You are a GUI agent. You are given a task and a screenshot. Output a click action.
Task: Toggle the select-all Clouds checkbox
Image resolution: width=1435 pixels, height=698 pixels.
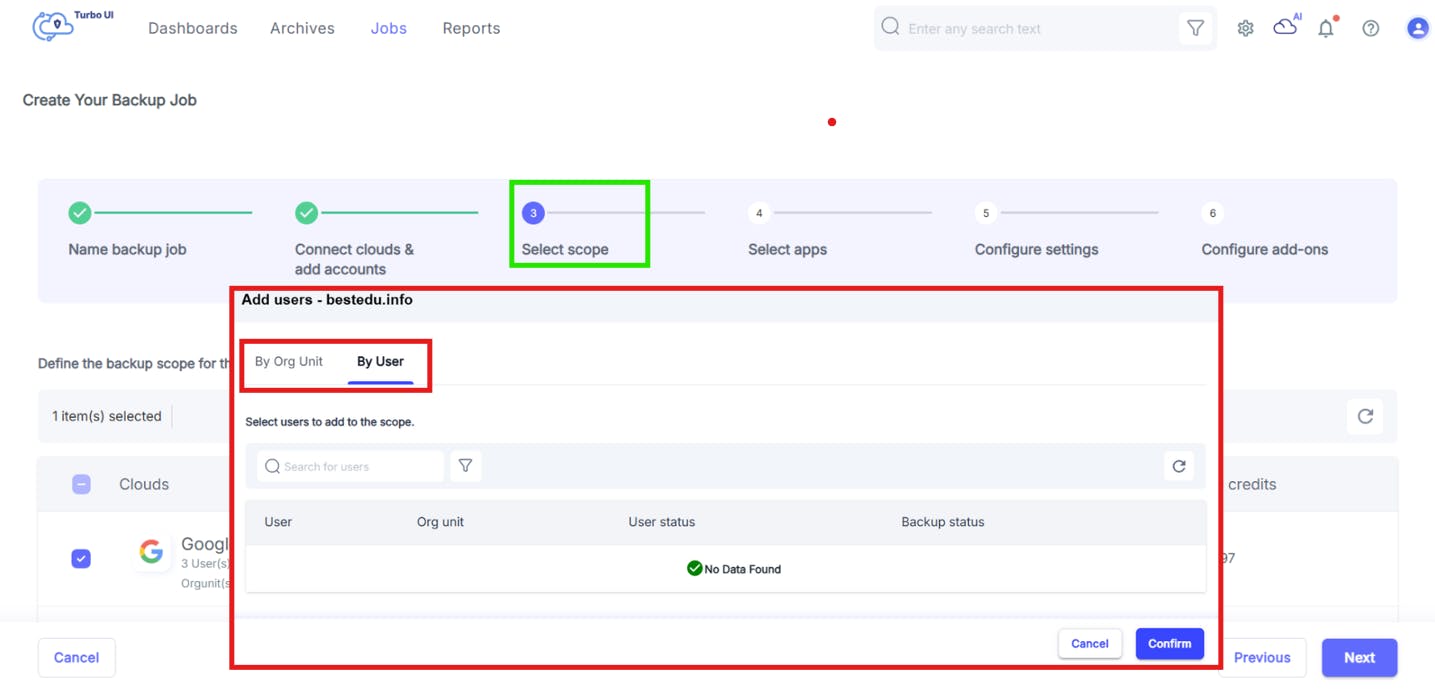tap(82, 484)
